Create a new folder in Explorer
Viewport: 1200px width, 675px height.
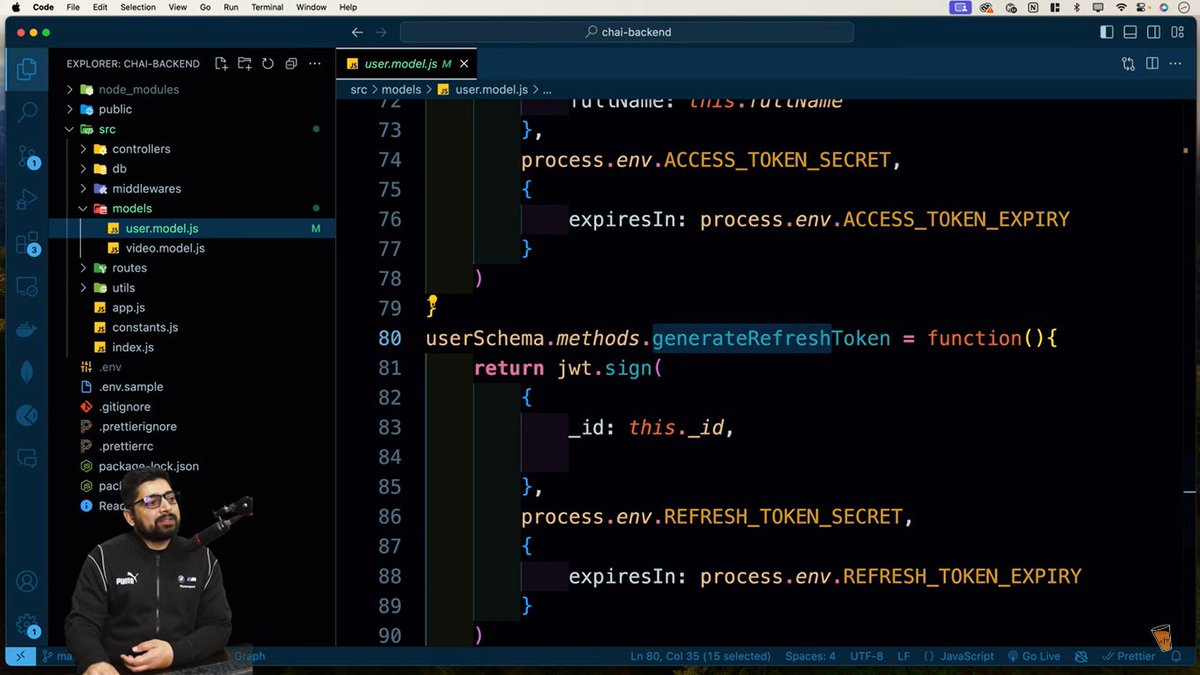click(244, 63)
